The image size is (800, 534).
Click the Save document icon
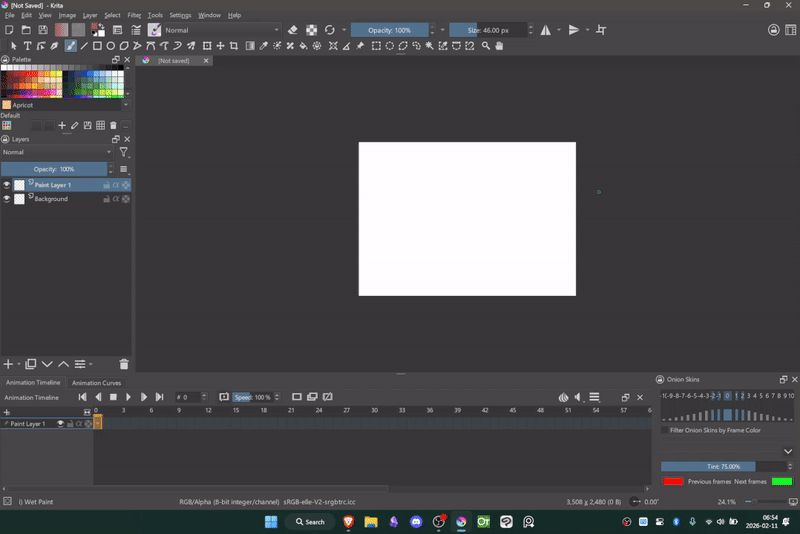pos(43,30)
